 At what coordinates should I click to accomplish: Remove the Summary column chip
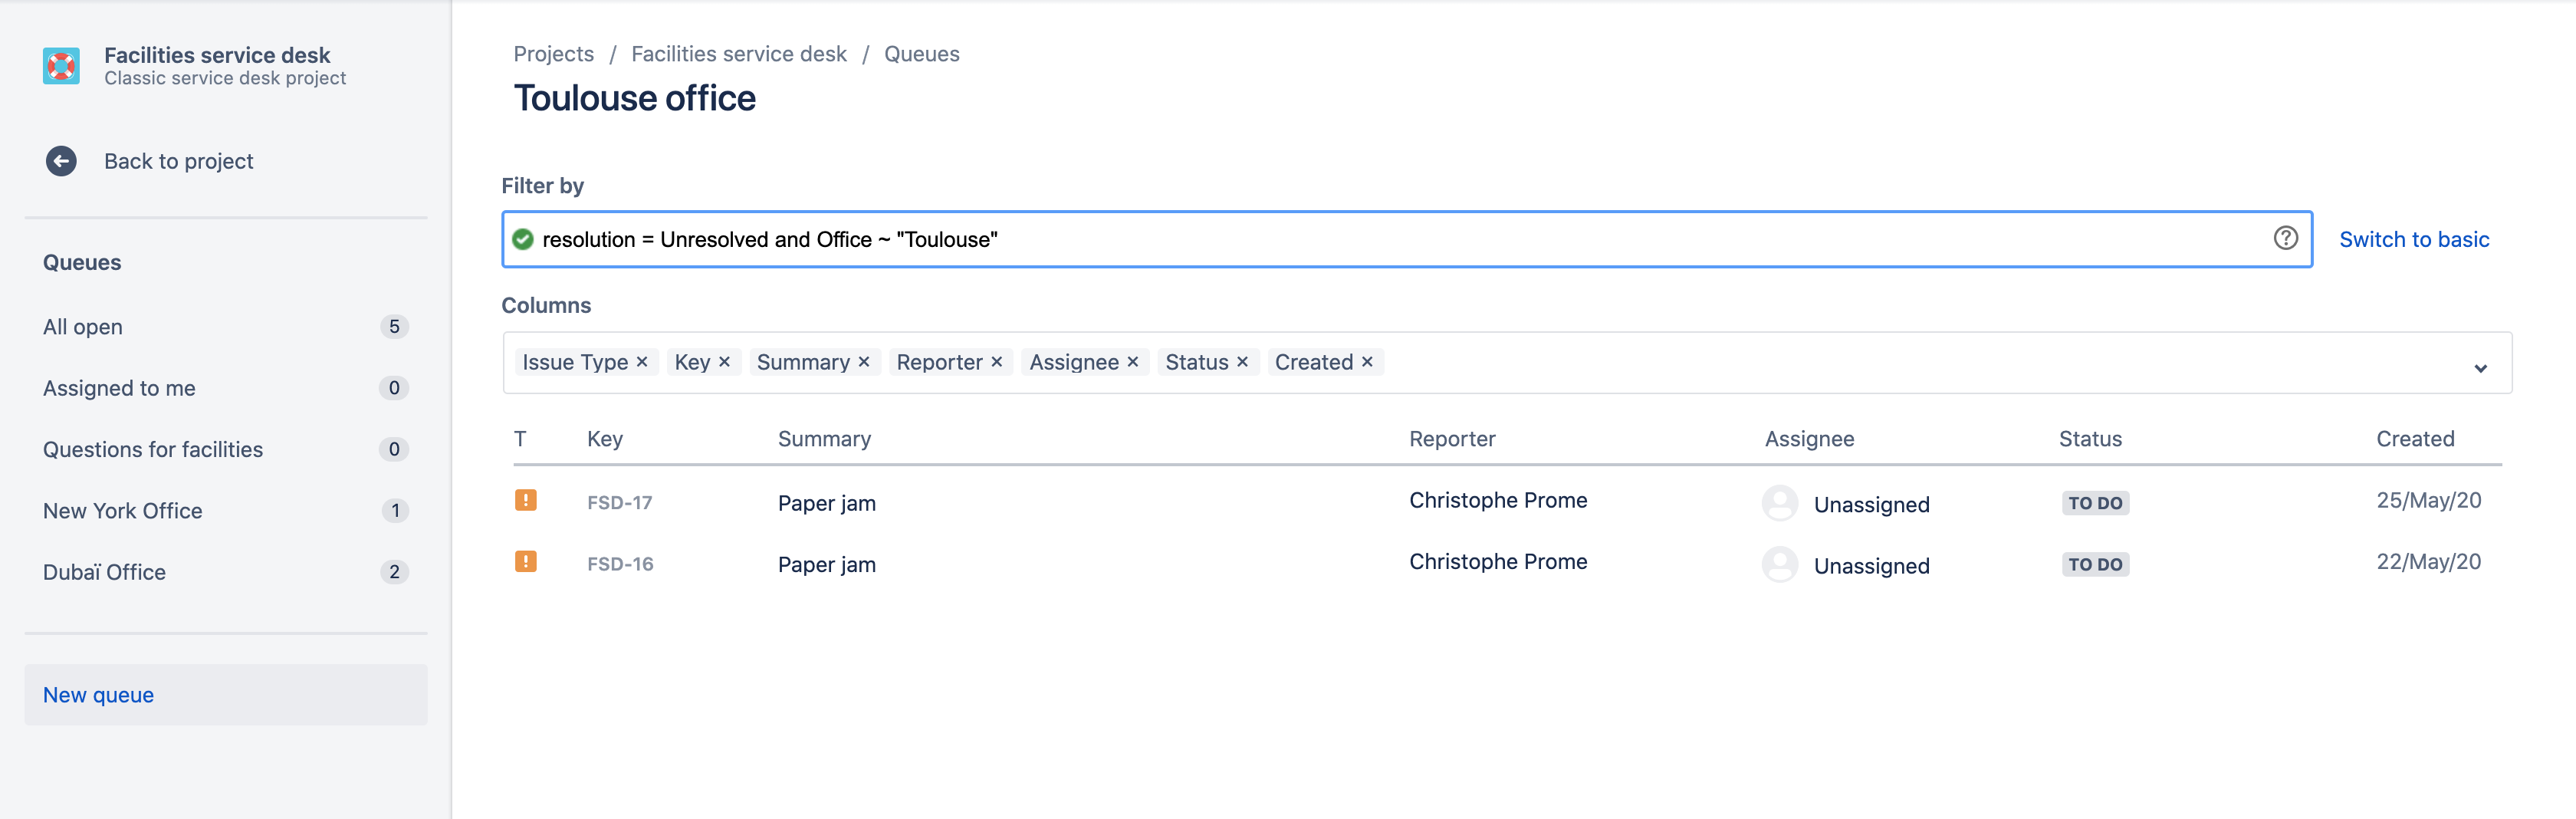point(864,362)
